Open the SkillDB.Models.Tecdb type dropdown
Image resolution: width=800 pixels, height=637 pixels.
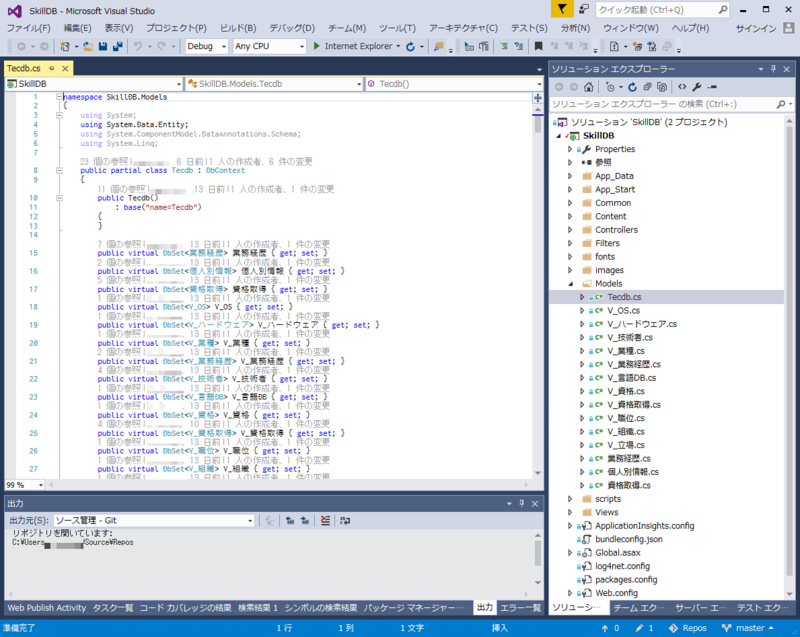[274, 84]
